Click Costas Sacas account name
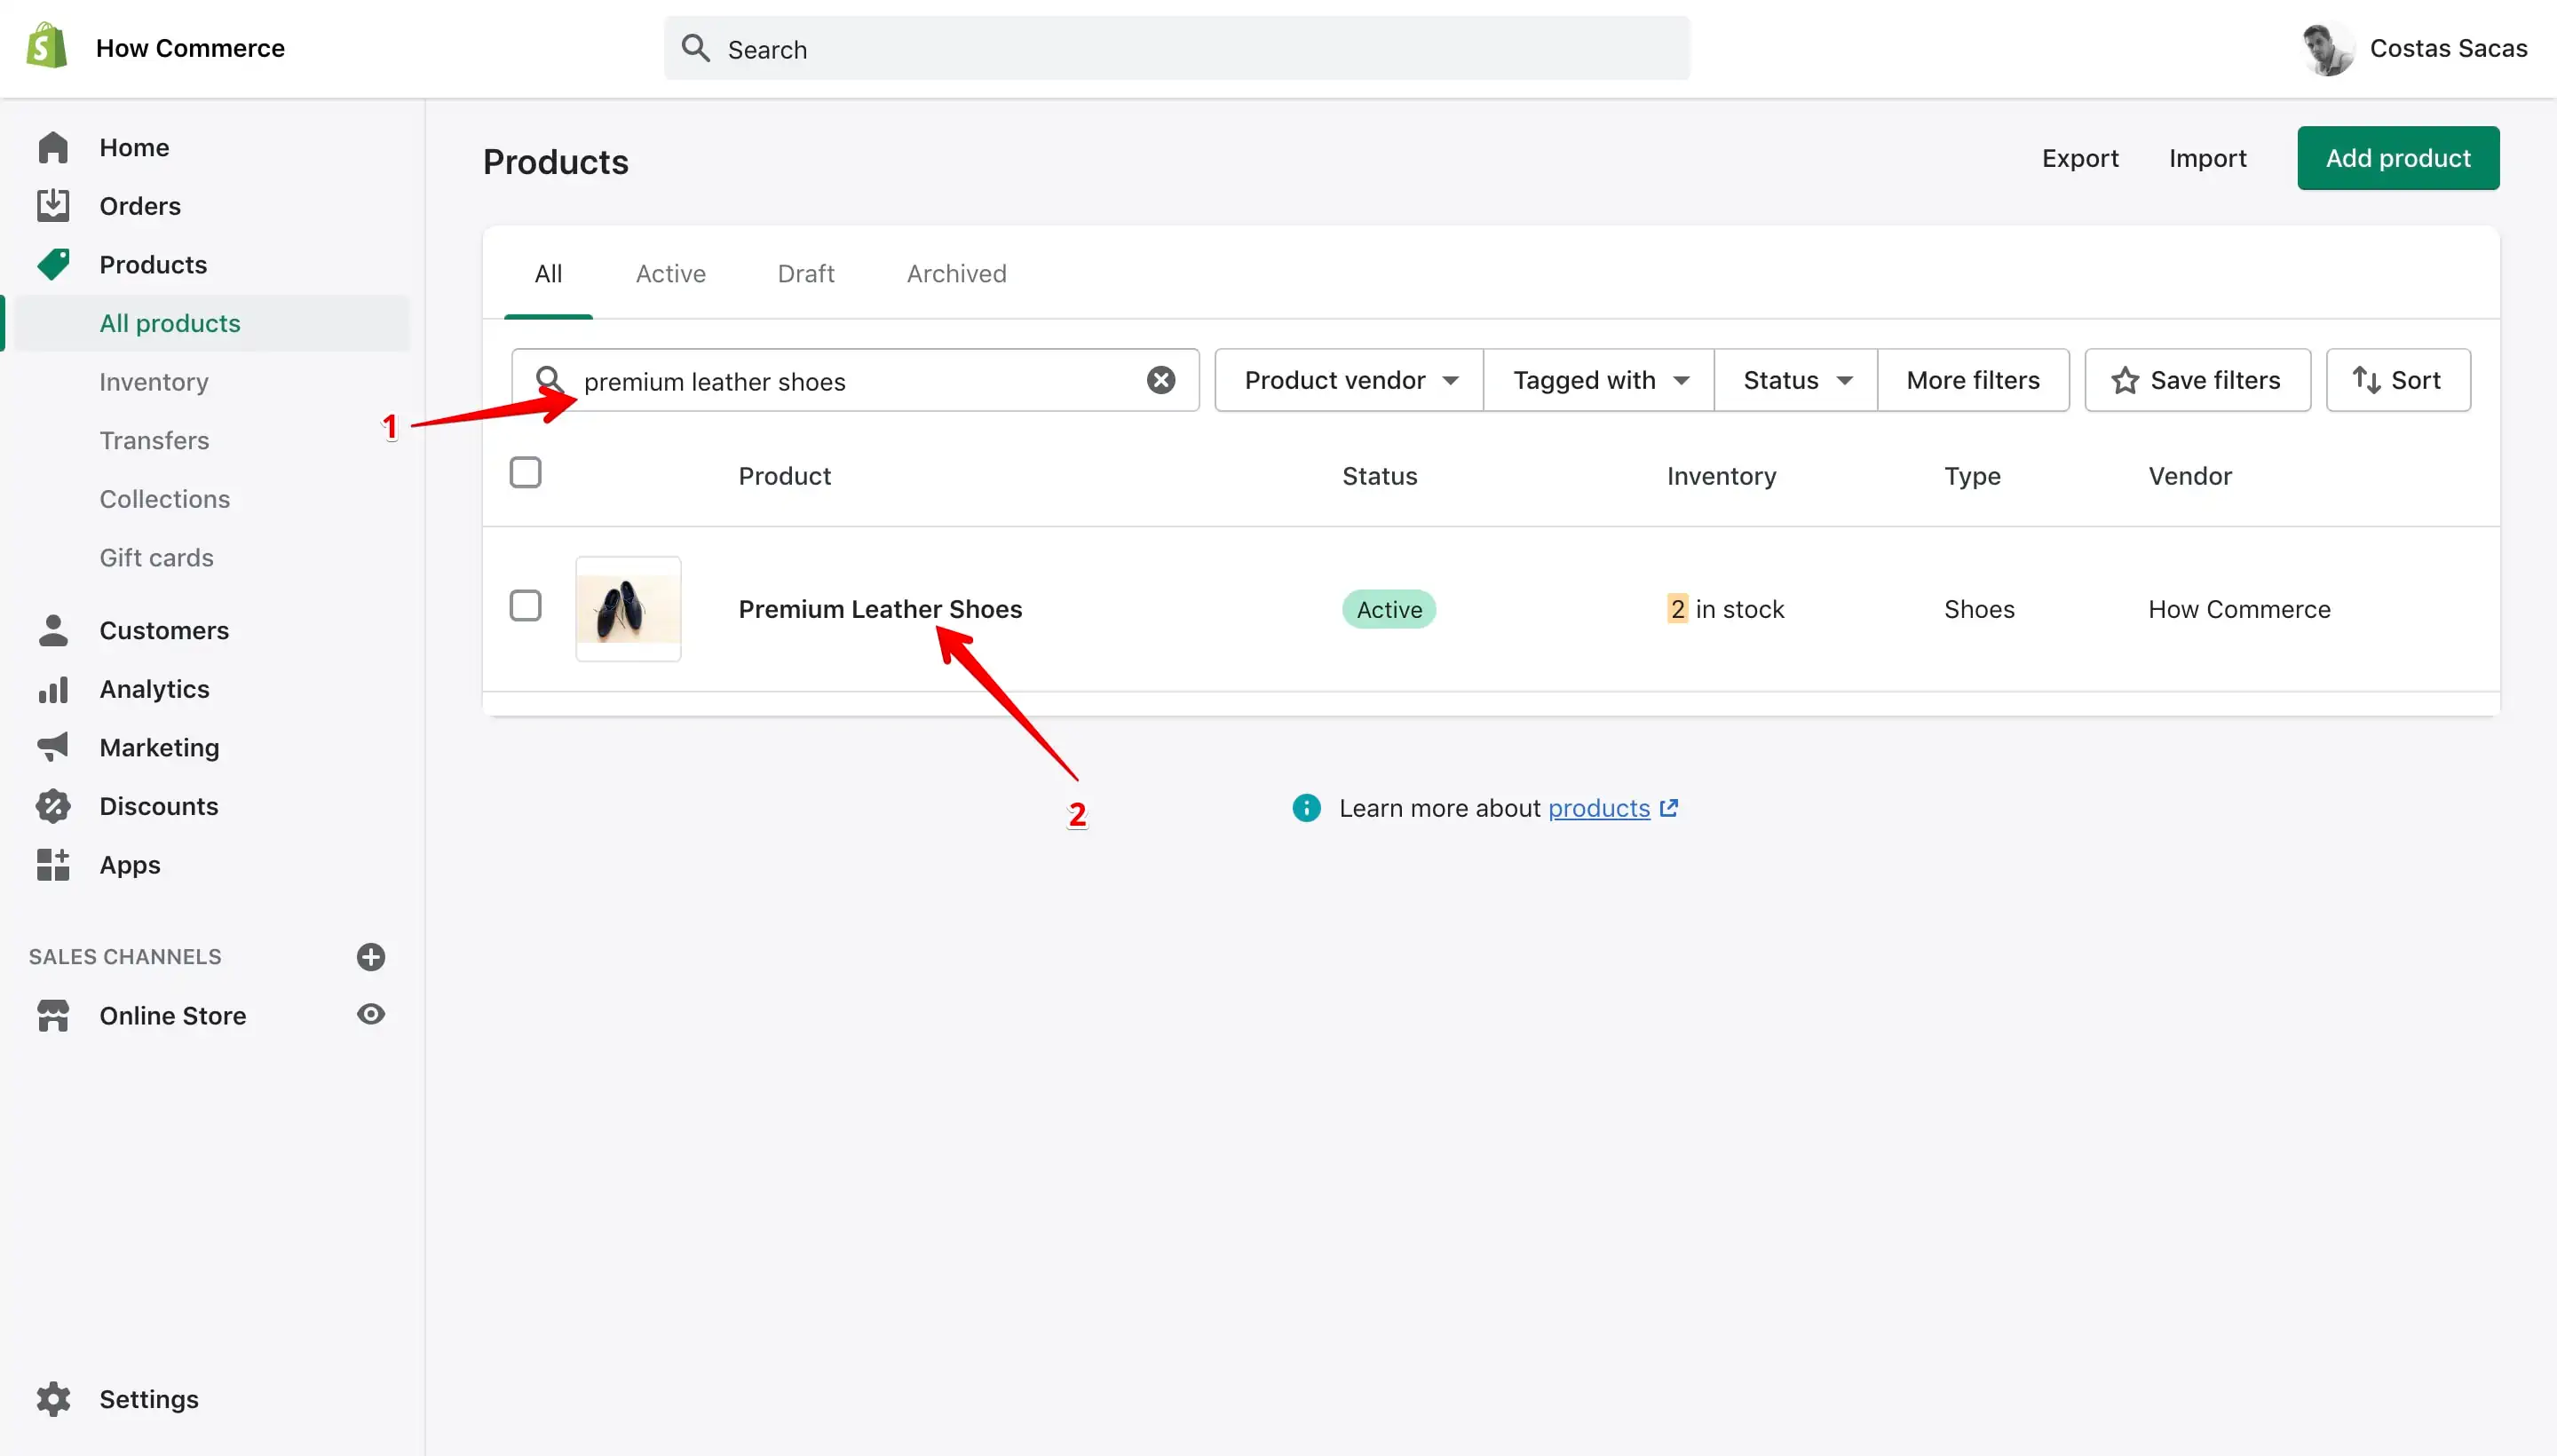The image size is (2557, 1456). coord(2448,48)
